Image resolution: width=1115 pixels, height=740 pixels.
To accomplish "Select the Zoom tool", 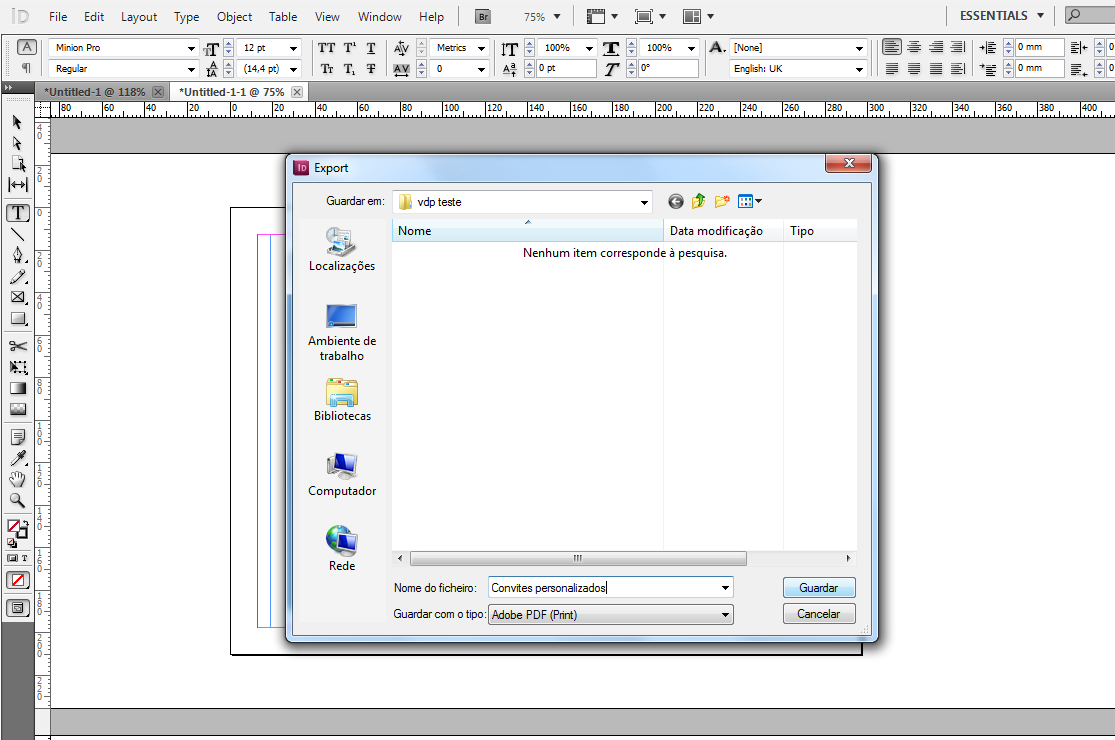I will (17, 500).
